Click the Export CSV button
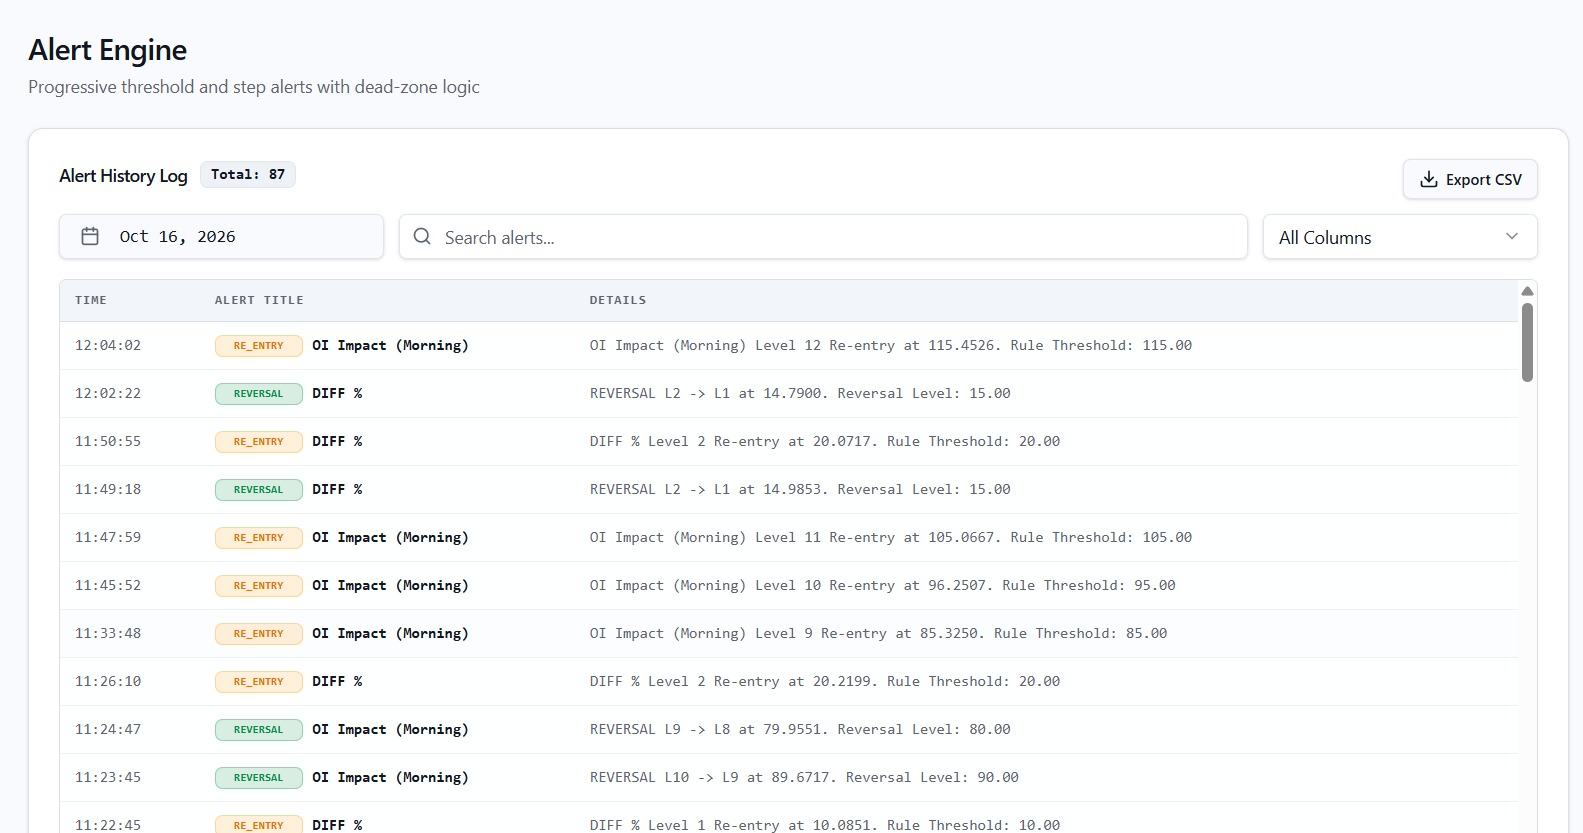 click(1470, 179)
